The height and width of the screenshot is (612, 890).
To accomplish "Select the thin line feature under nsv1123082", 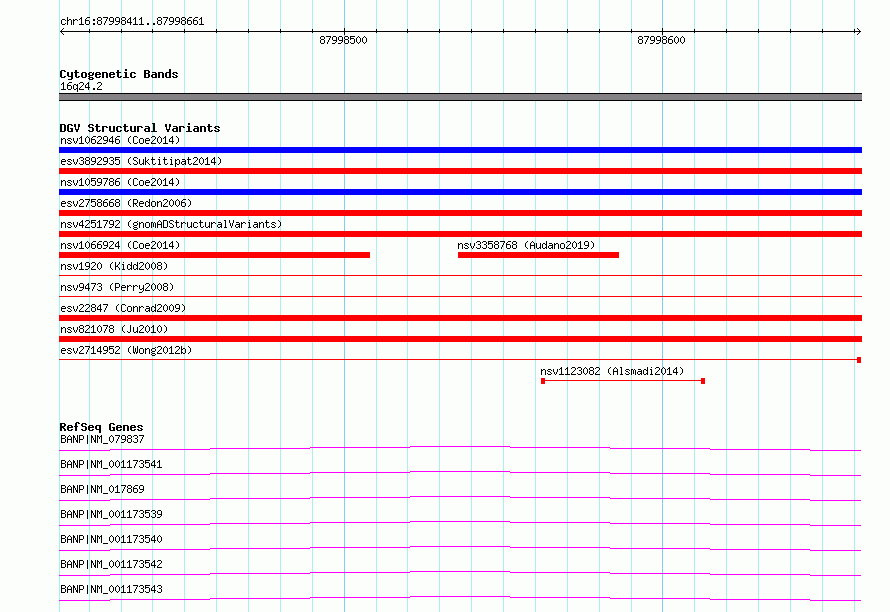I will pos(623,381).
